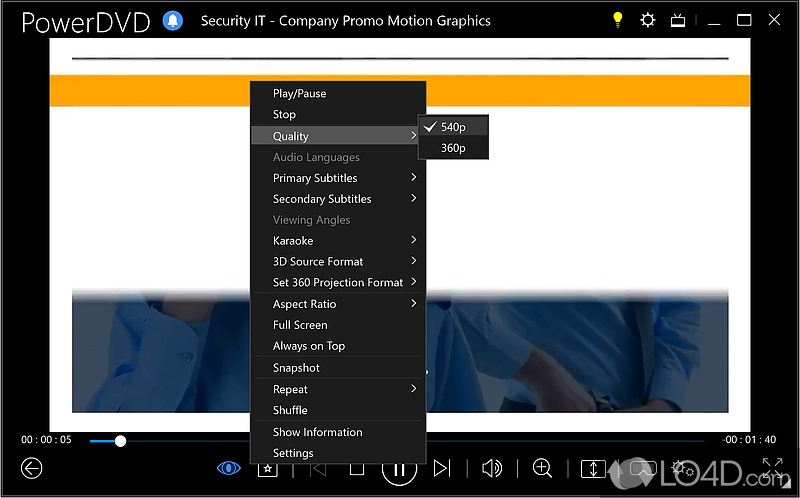Choose Play/Pause from context menu
This screenshot has height=498, width=800.
point(338,93)
